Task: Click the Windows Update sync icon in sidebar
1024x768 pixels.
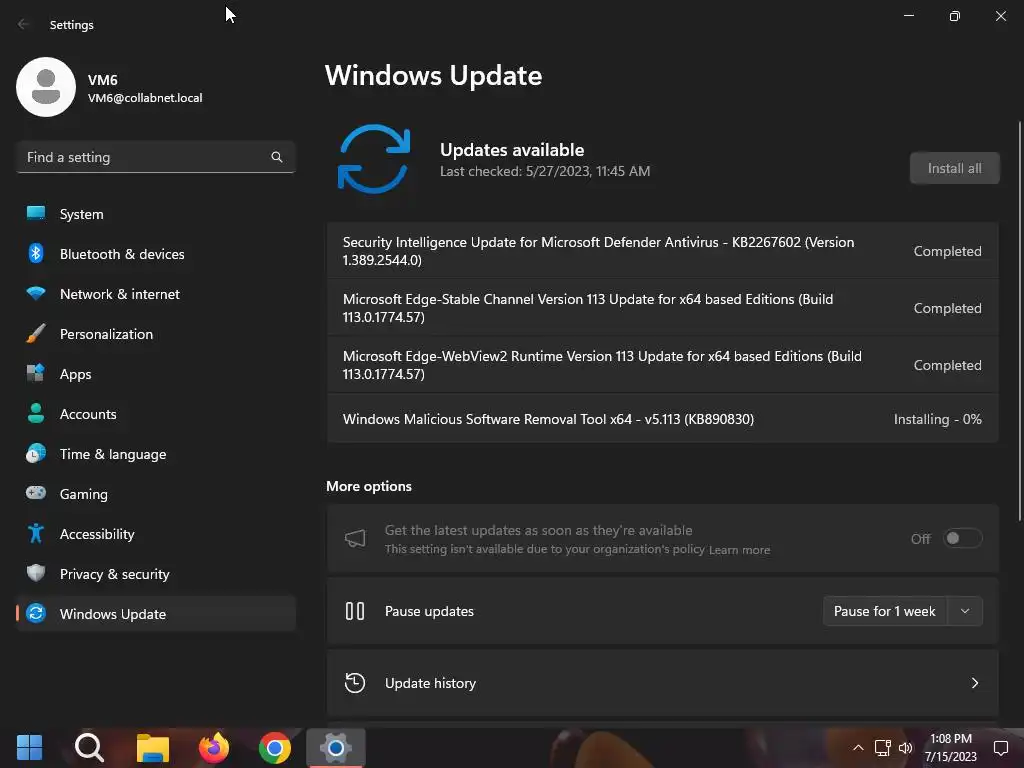Action: point(36,613)
